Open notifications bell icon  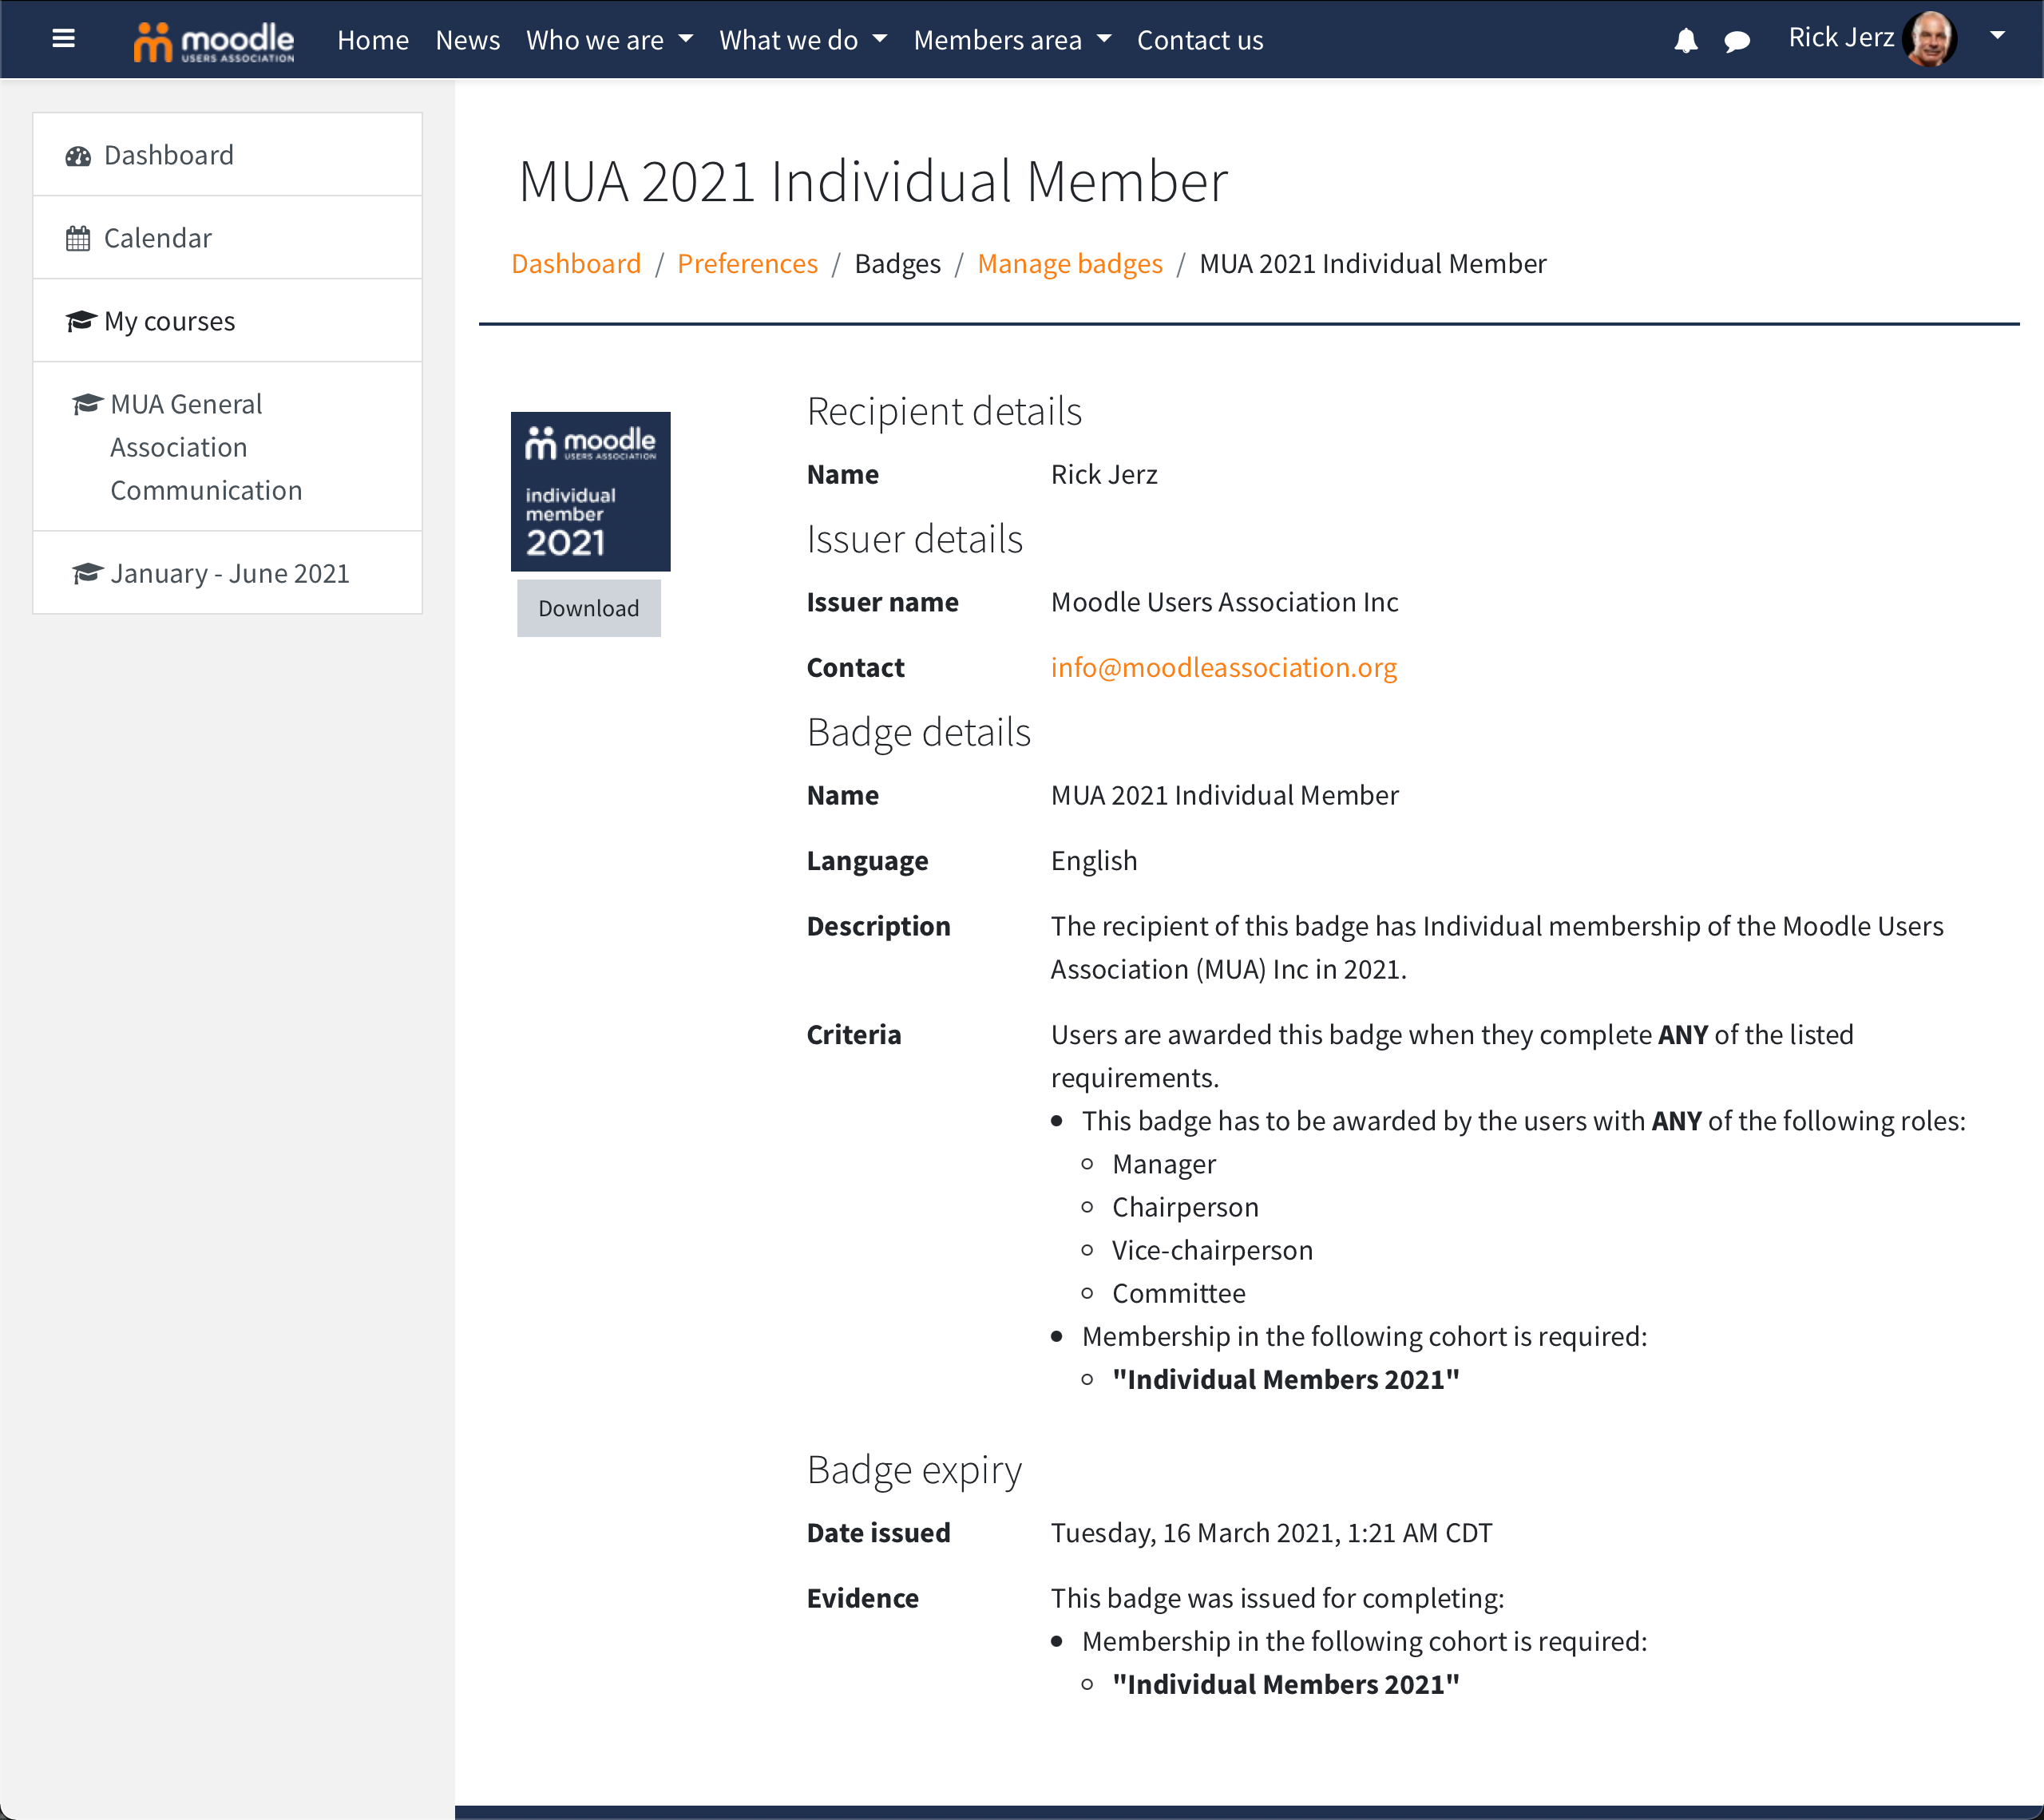click(x=1686, y=40)
